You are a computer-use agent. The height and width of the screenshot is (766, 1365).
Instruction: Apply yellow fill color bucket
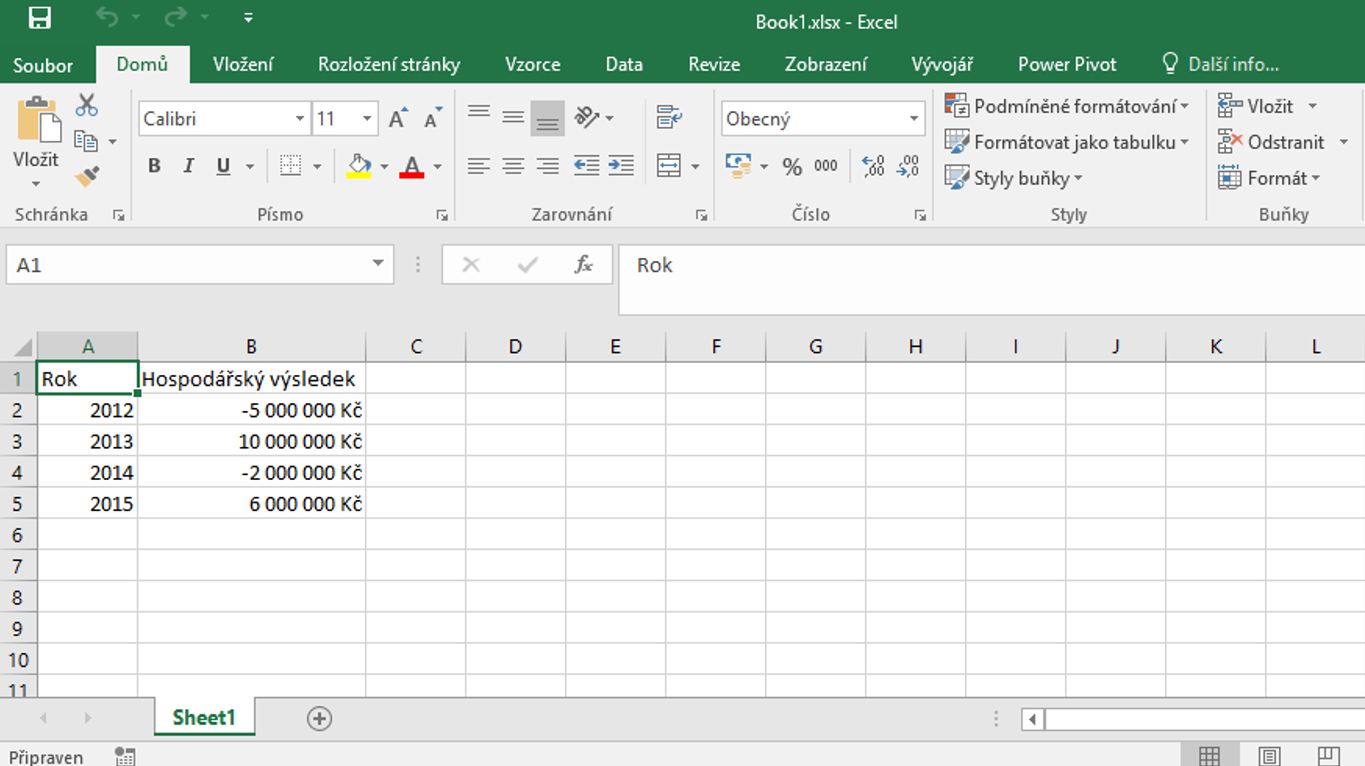(359, 166)
